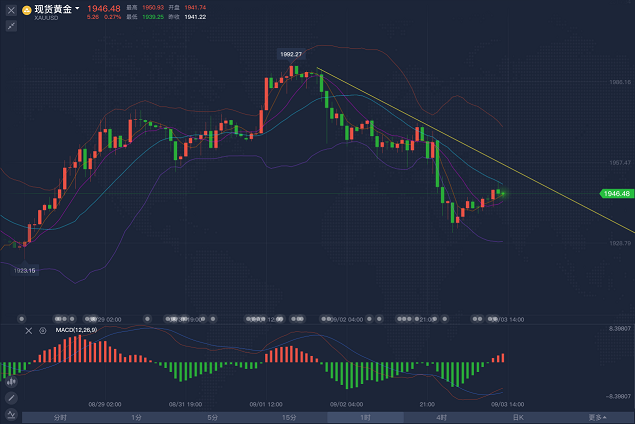Show the 日K daily chart

tap(517, 417)
